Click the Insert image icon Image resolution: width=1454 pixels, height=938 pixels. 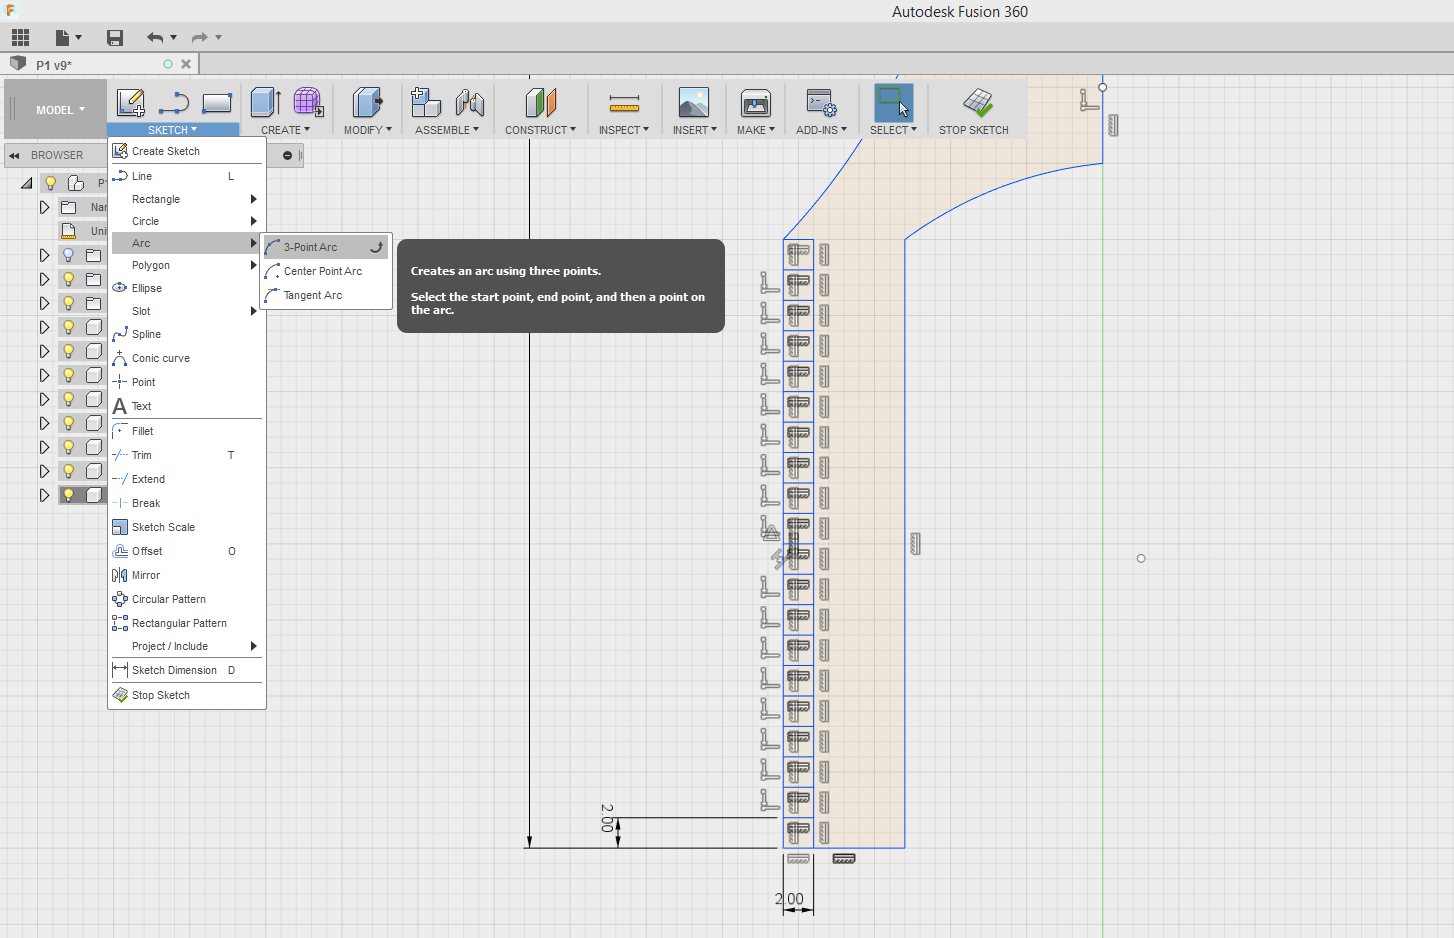[x=693, y=102]
